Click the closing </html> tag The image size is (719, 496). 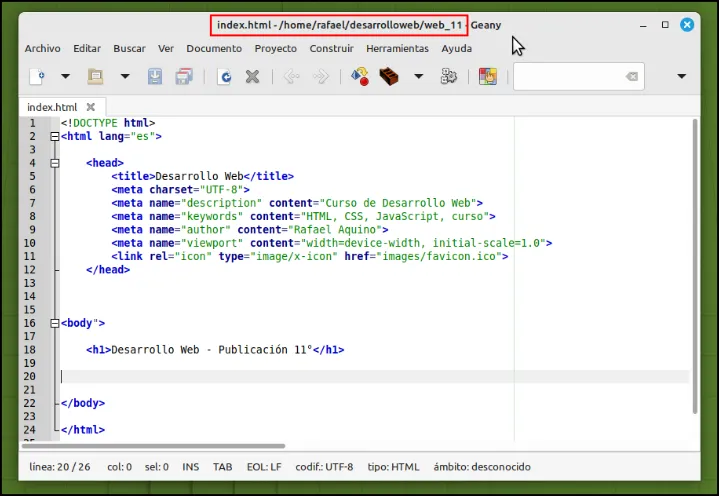pyautogui.click(x=83, y=430)
